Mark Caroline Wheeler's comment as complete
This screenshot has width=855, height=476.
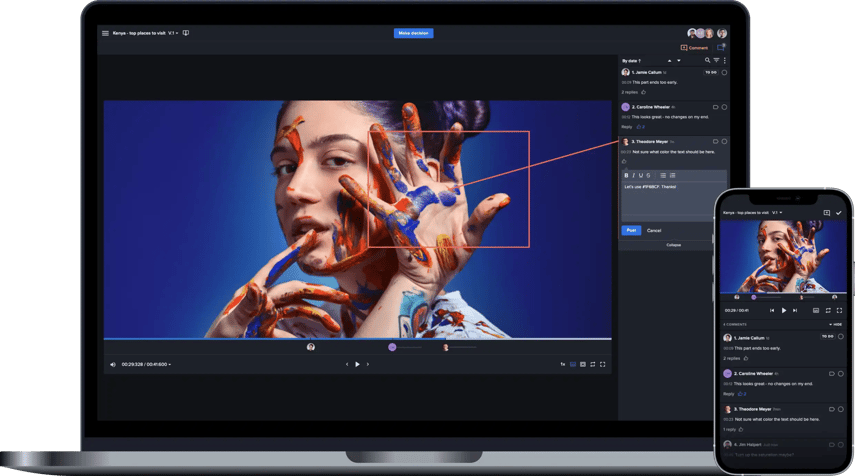click(724, 107)
